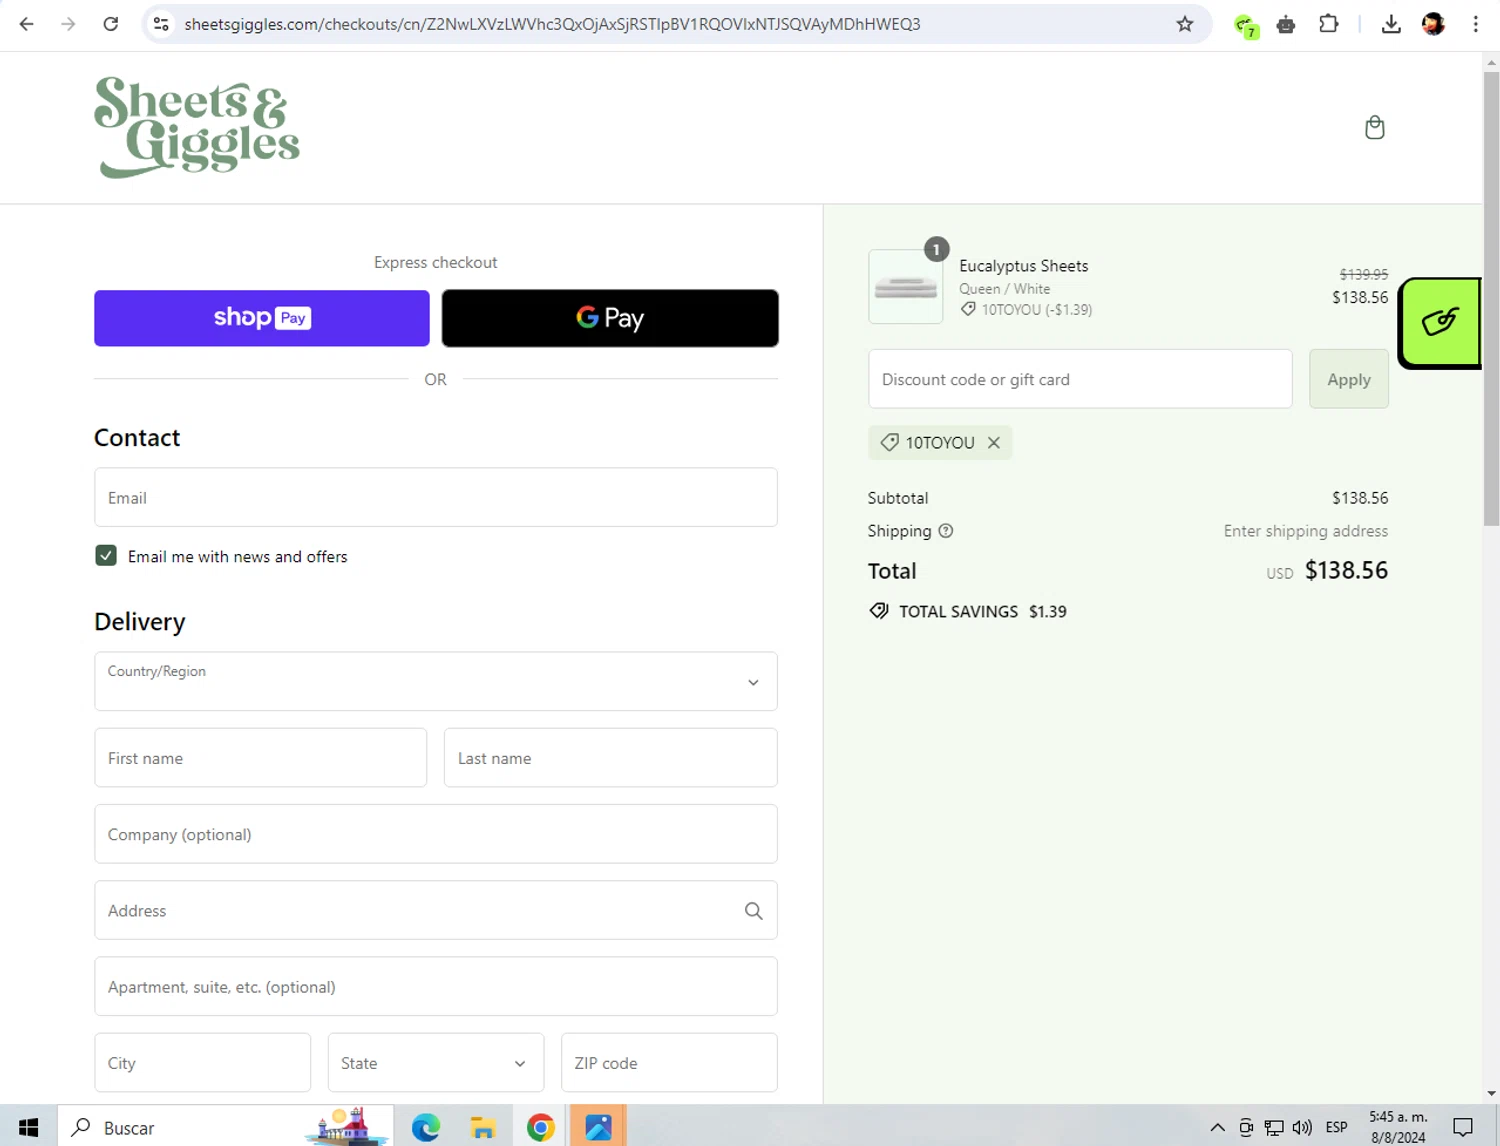Screen dimensions: 1500x1146
Task: Go back in browser history
Action: coord(27,24)
